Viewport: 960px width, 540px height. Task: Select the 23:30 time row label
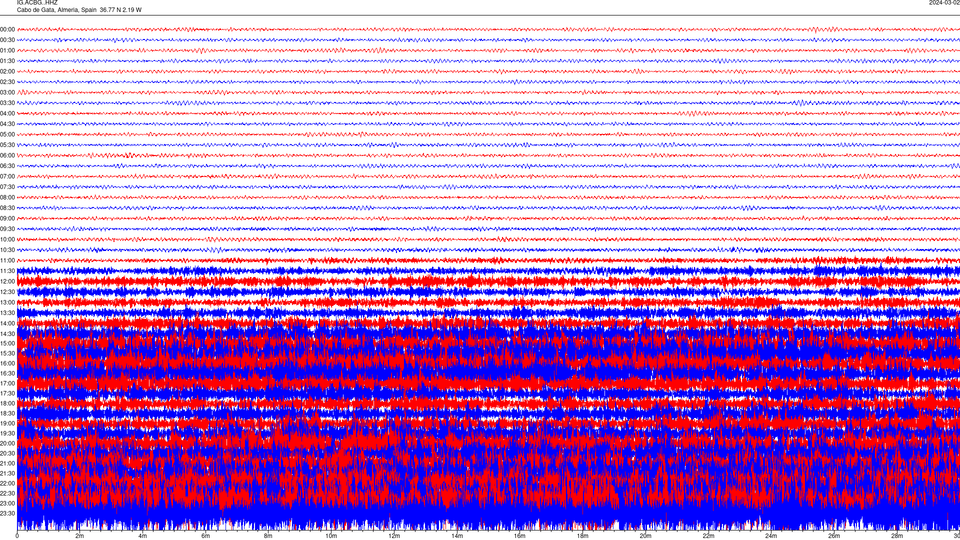pos(7,513)
